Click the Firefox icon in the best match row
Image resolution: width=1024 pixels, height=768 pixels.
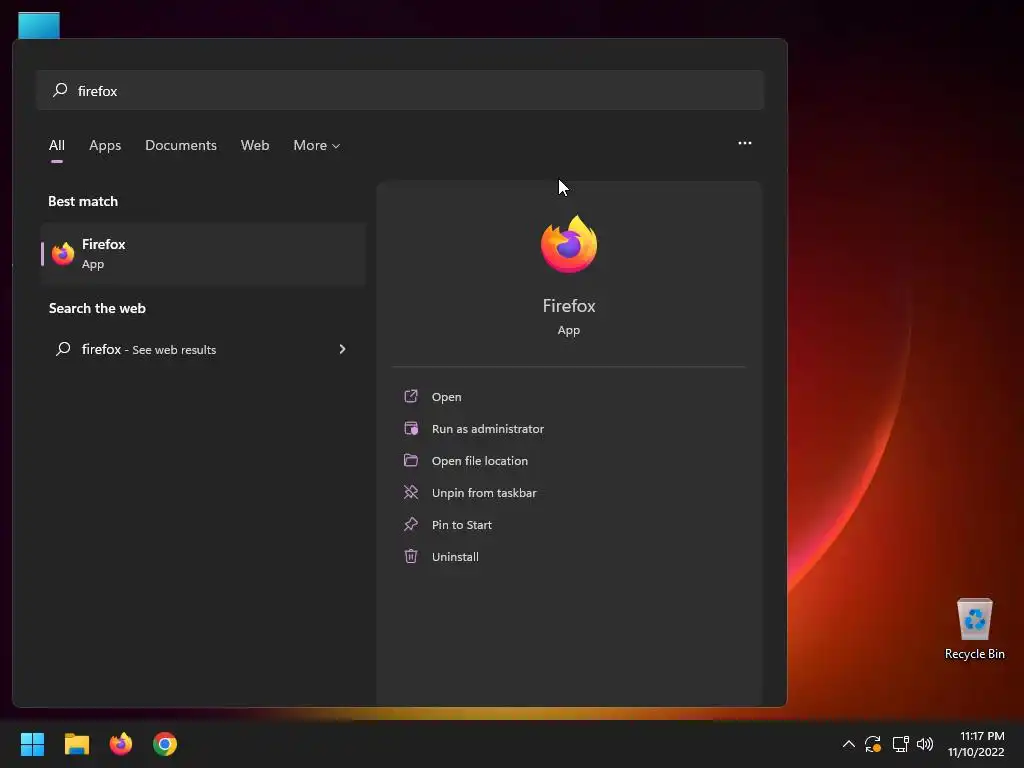coord(63,253)
